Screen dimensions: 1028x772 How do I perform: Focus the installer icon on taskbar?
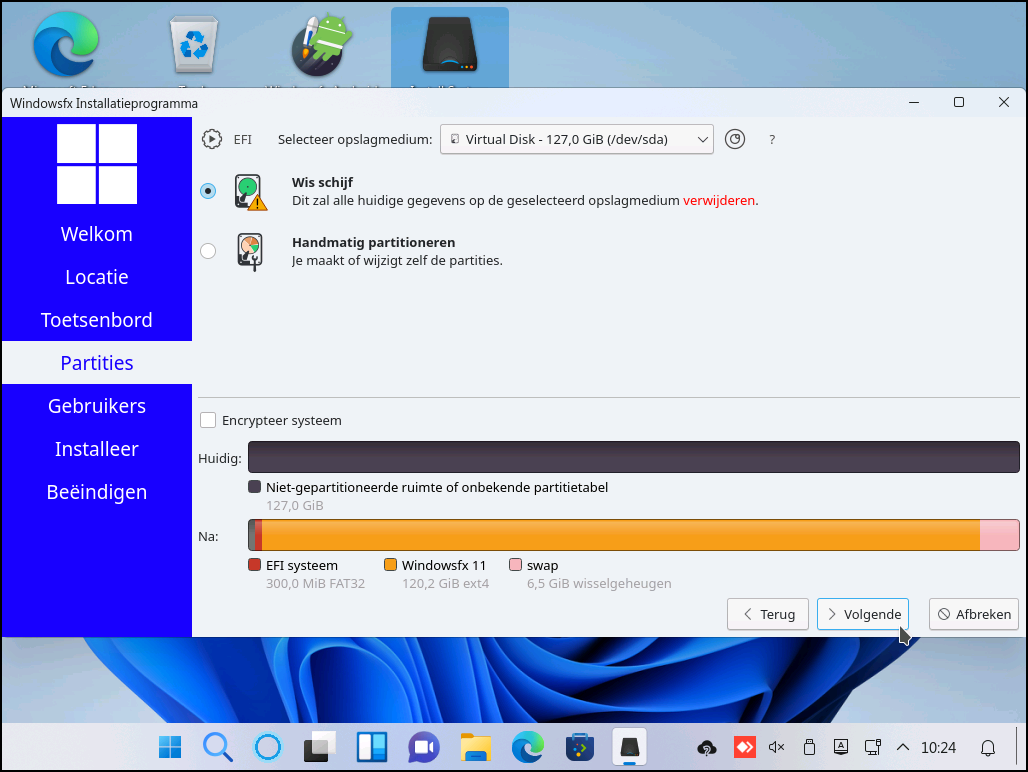coord(629,747)
